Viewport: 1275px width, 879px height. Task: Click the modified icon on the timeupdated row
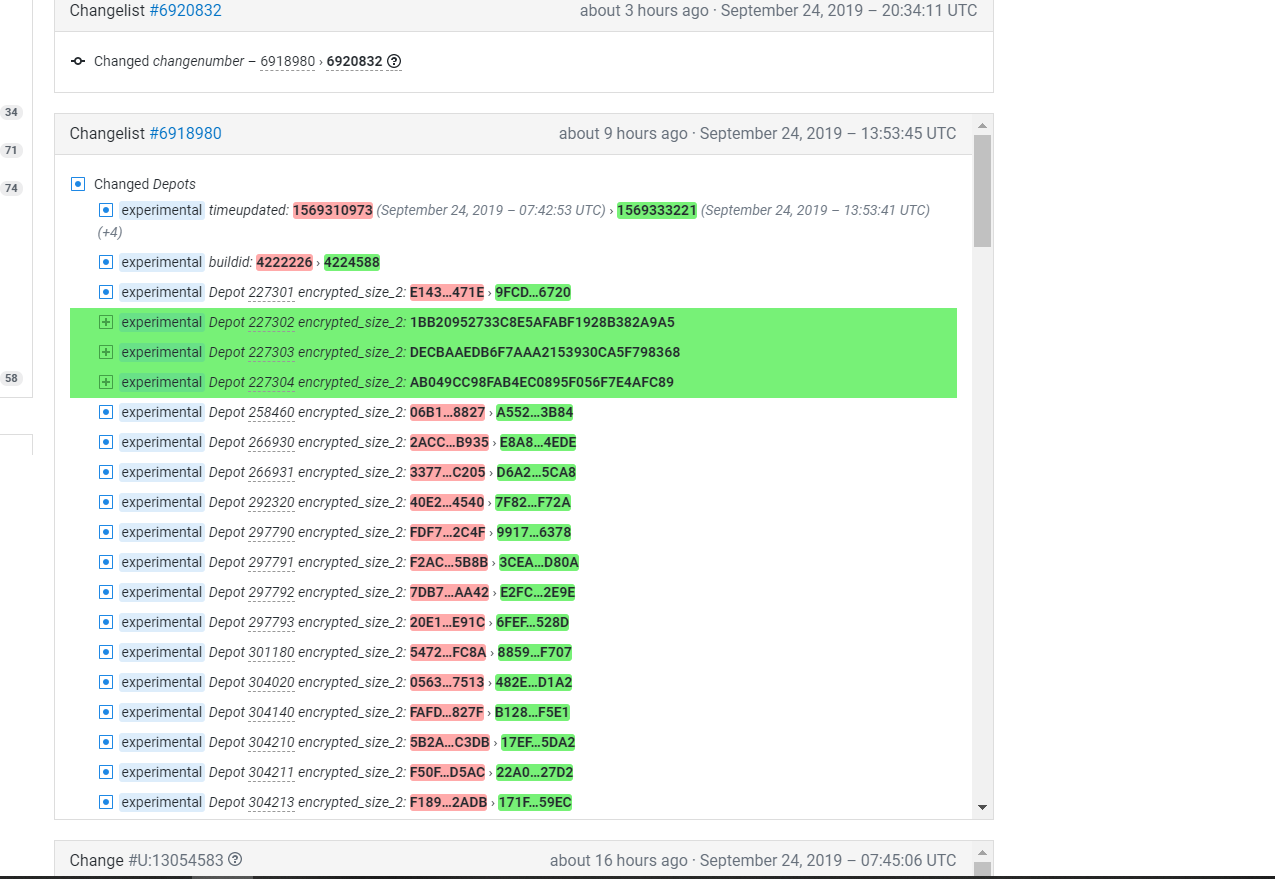(106, 210)
